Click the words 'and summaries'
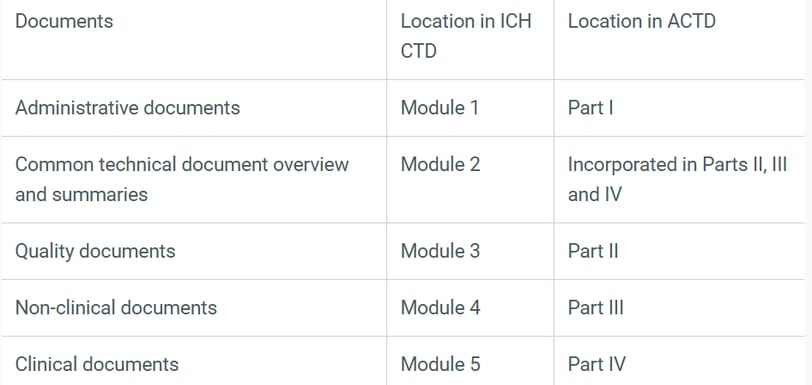Image resolution: width=812 pixels, height=385 pixels. [x=81, y=194]
